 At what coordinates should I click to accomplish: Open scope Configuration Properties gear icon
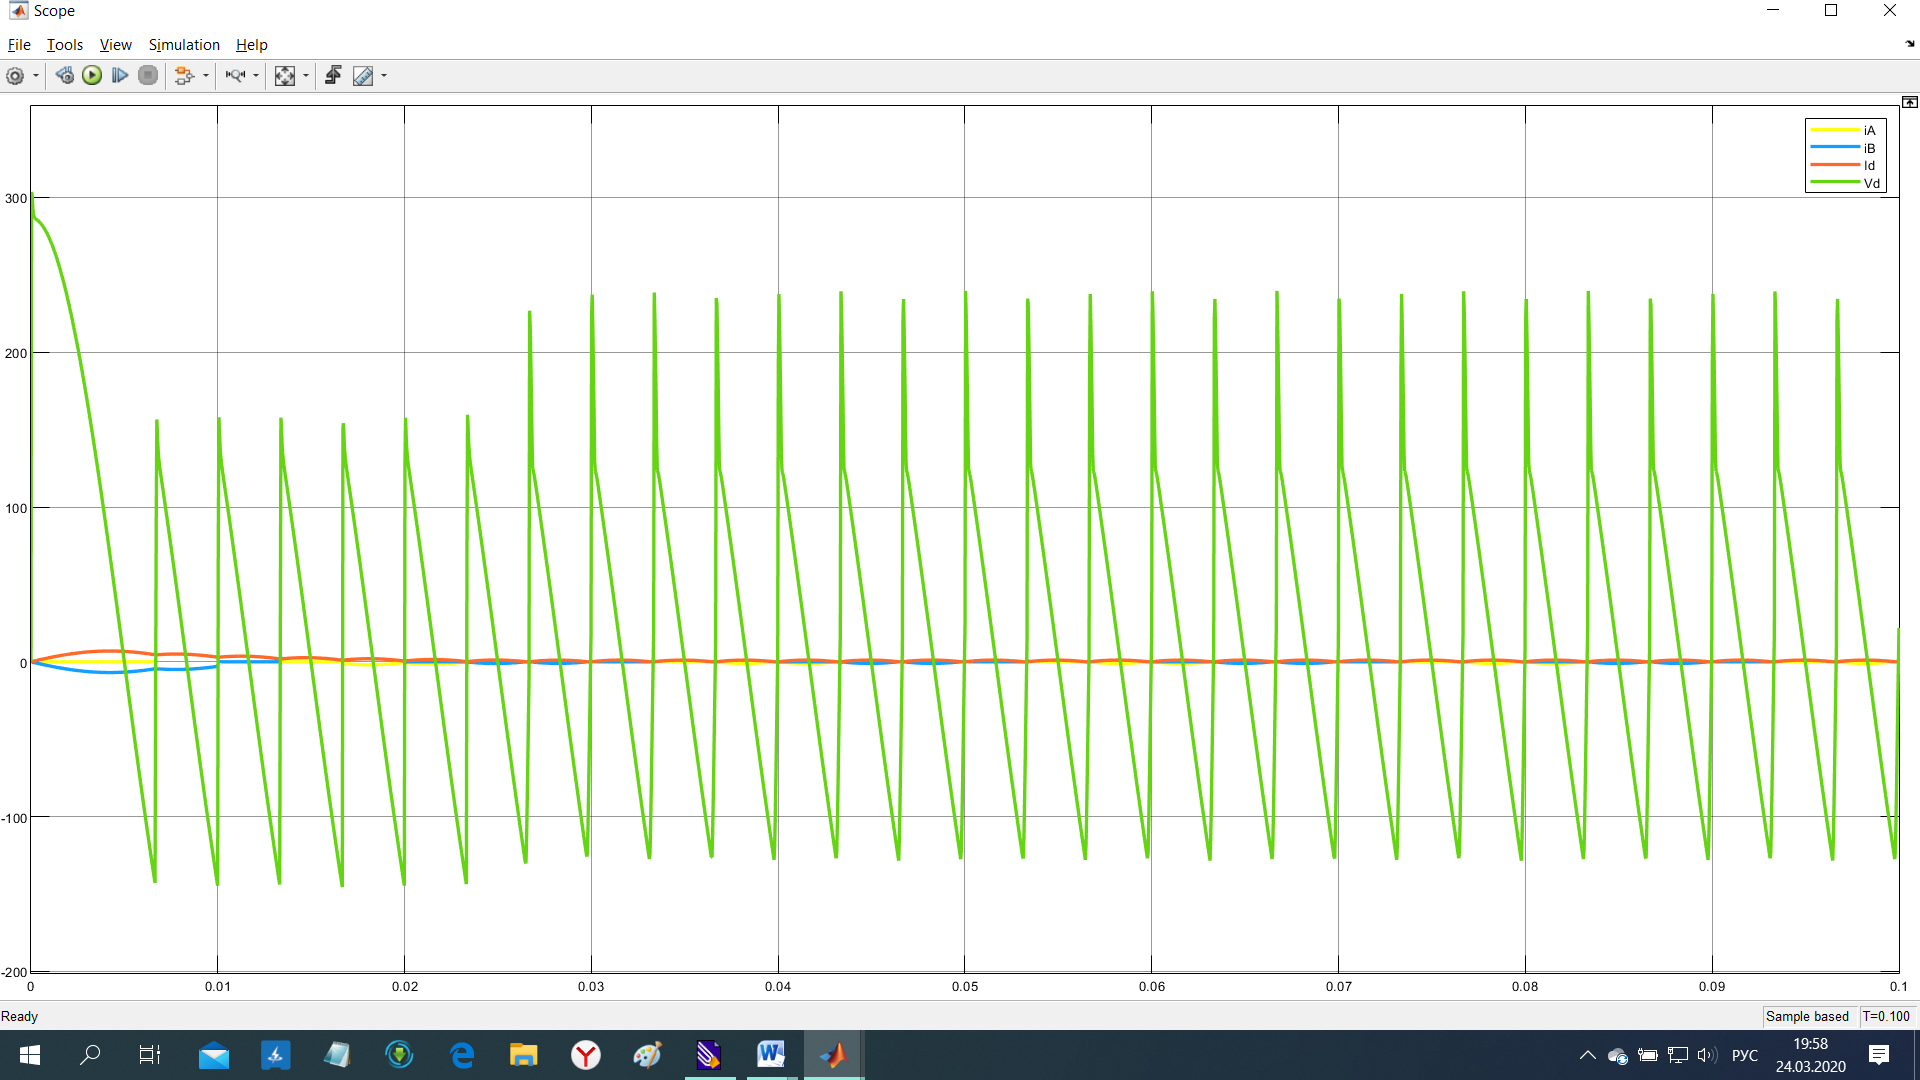tap(15, 76)
